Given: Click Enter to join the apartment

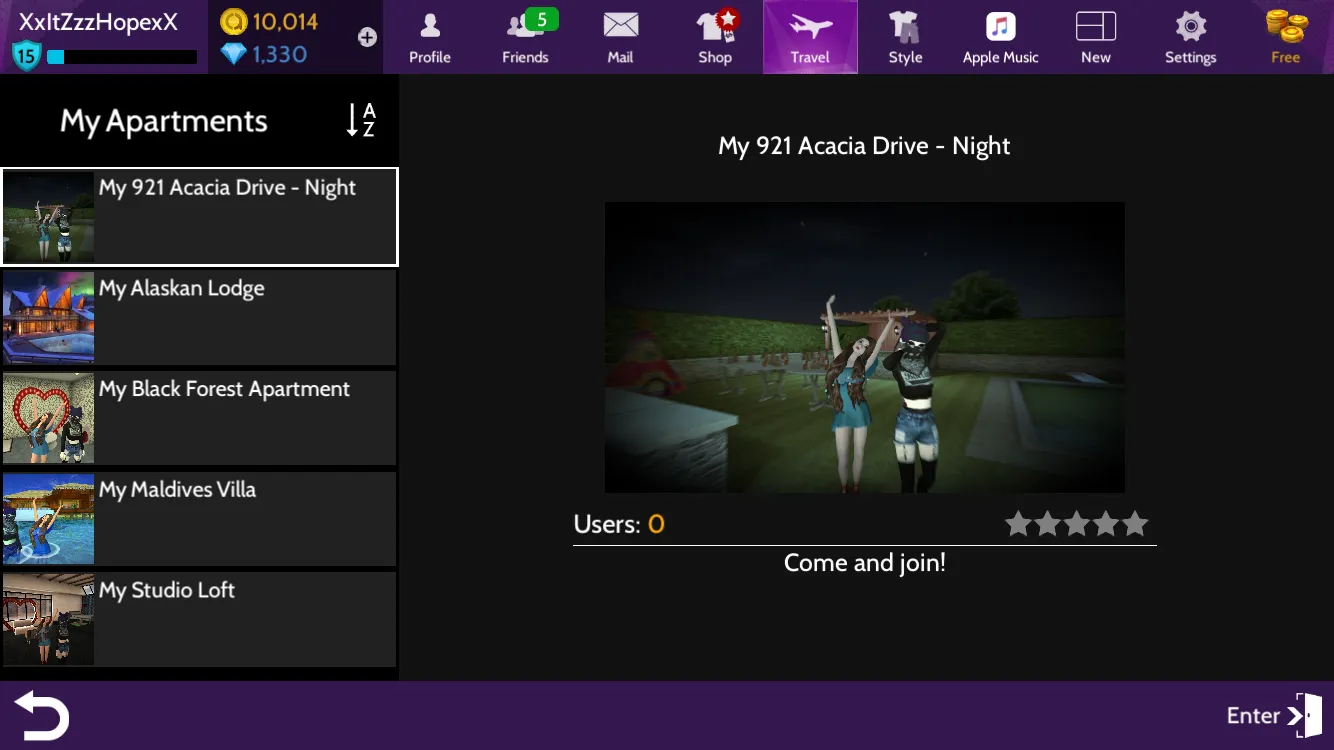Looking at the screenshot, I should 1275,716.
